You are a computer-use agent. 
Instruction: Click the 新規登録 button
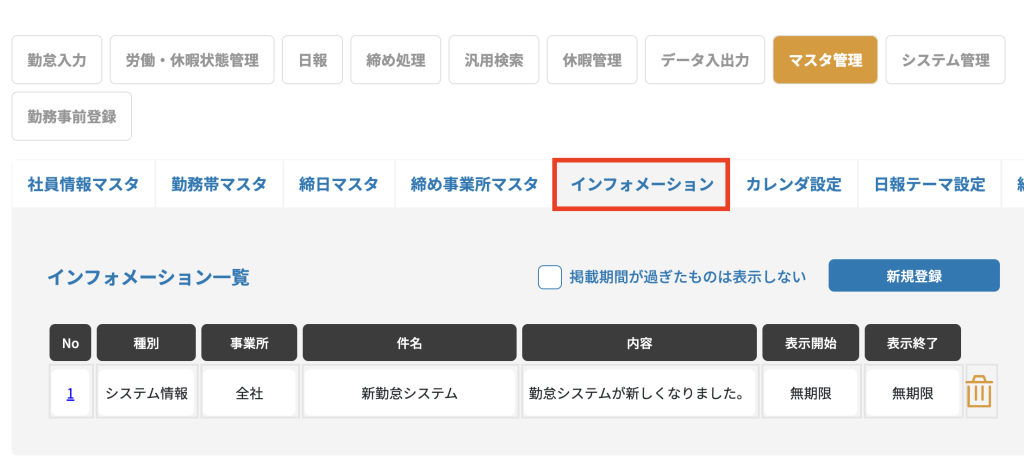click(914, 276)
